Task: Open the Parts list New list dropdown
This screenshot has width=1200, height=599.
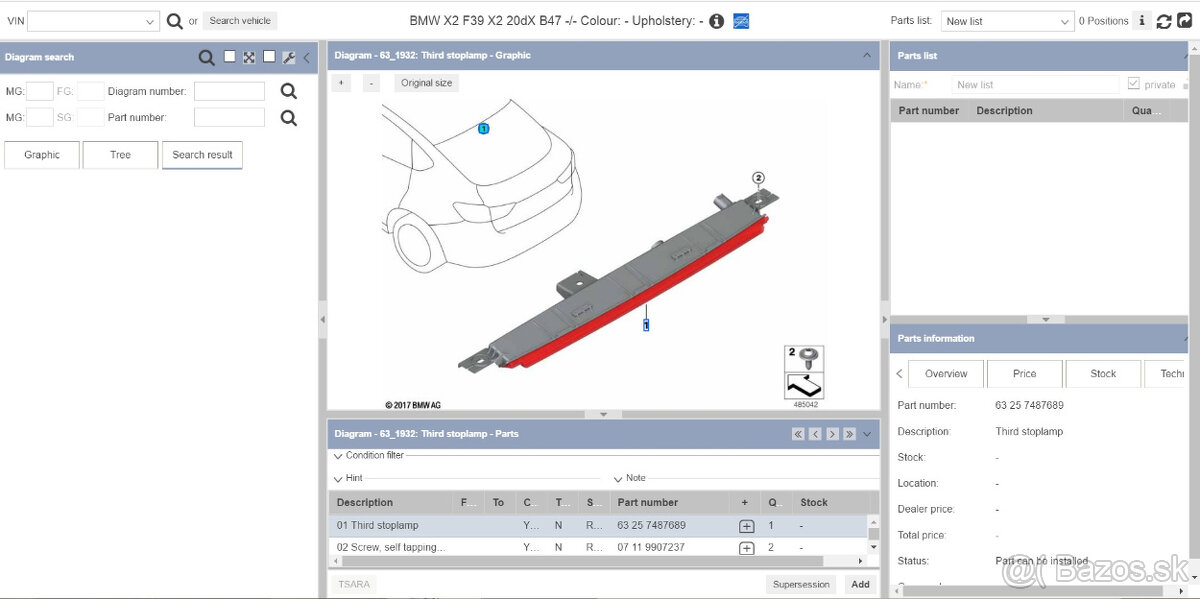Action: 1007,21
